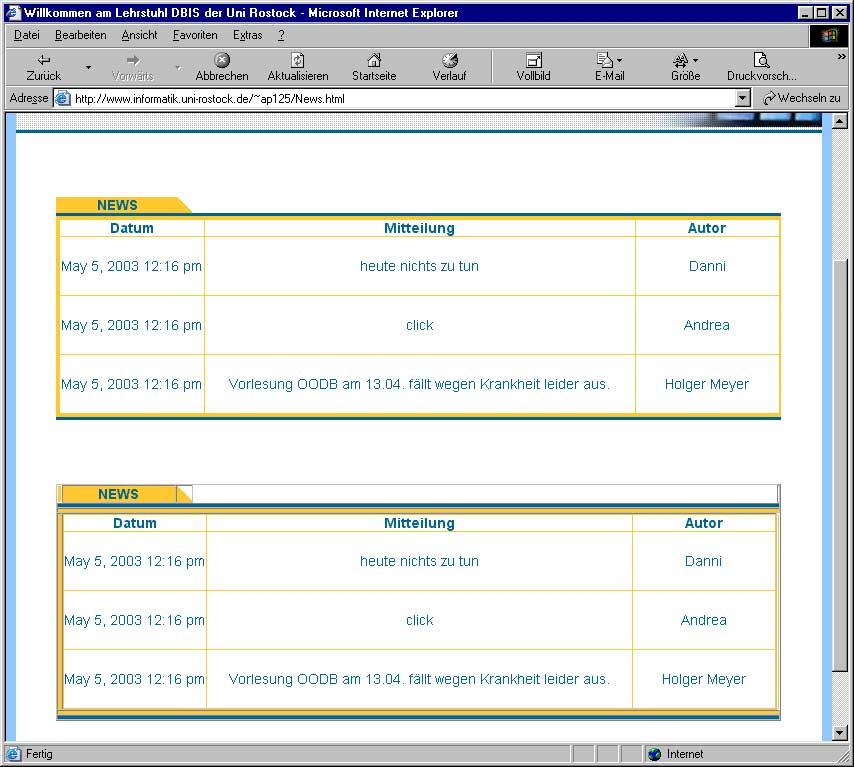
Task: Switch to Vollbild fullscreen mode
Action: pyautogui.click(x=533, y=61)
